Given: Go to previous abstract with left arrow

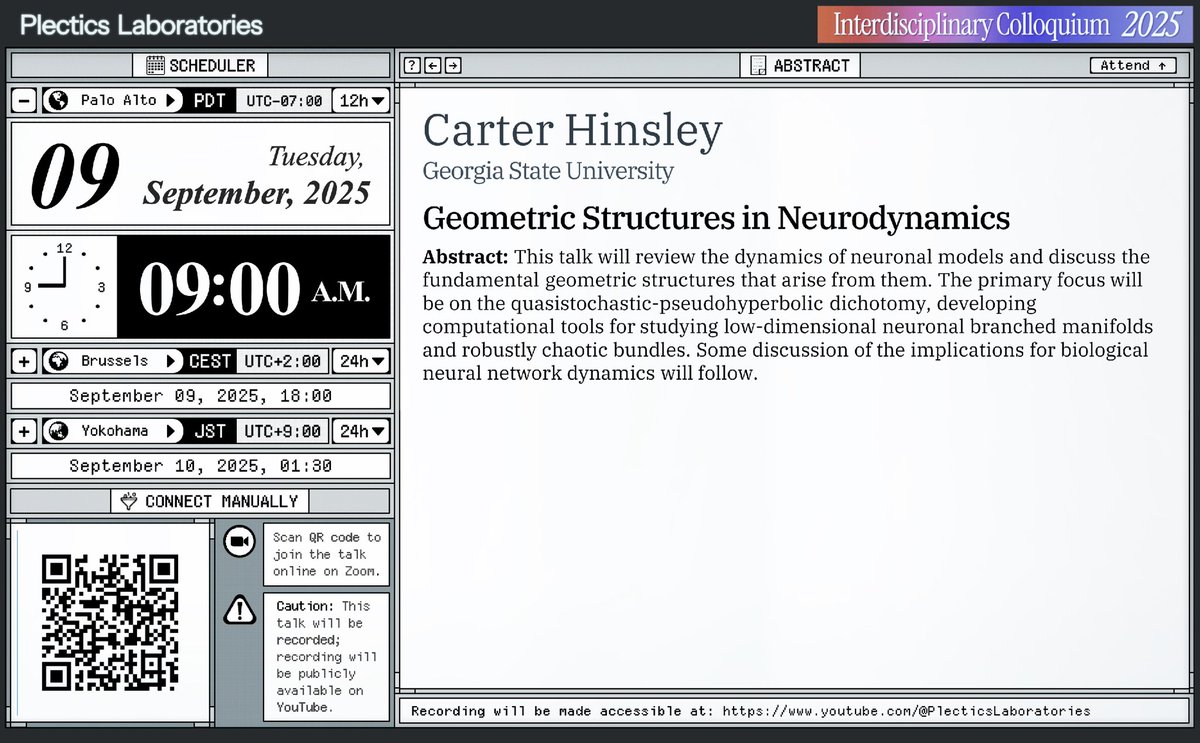Looking at the screenshot, I should (432, 66).
